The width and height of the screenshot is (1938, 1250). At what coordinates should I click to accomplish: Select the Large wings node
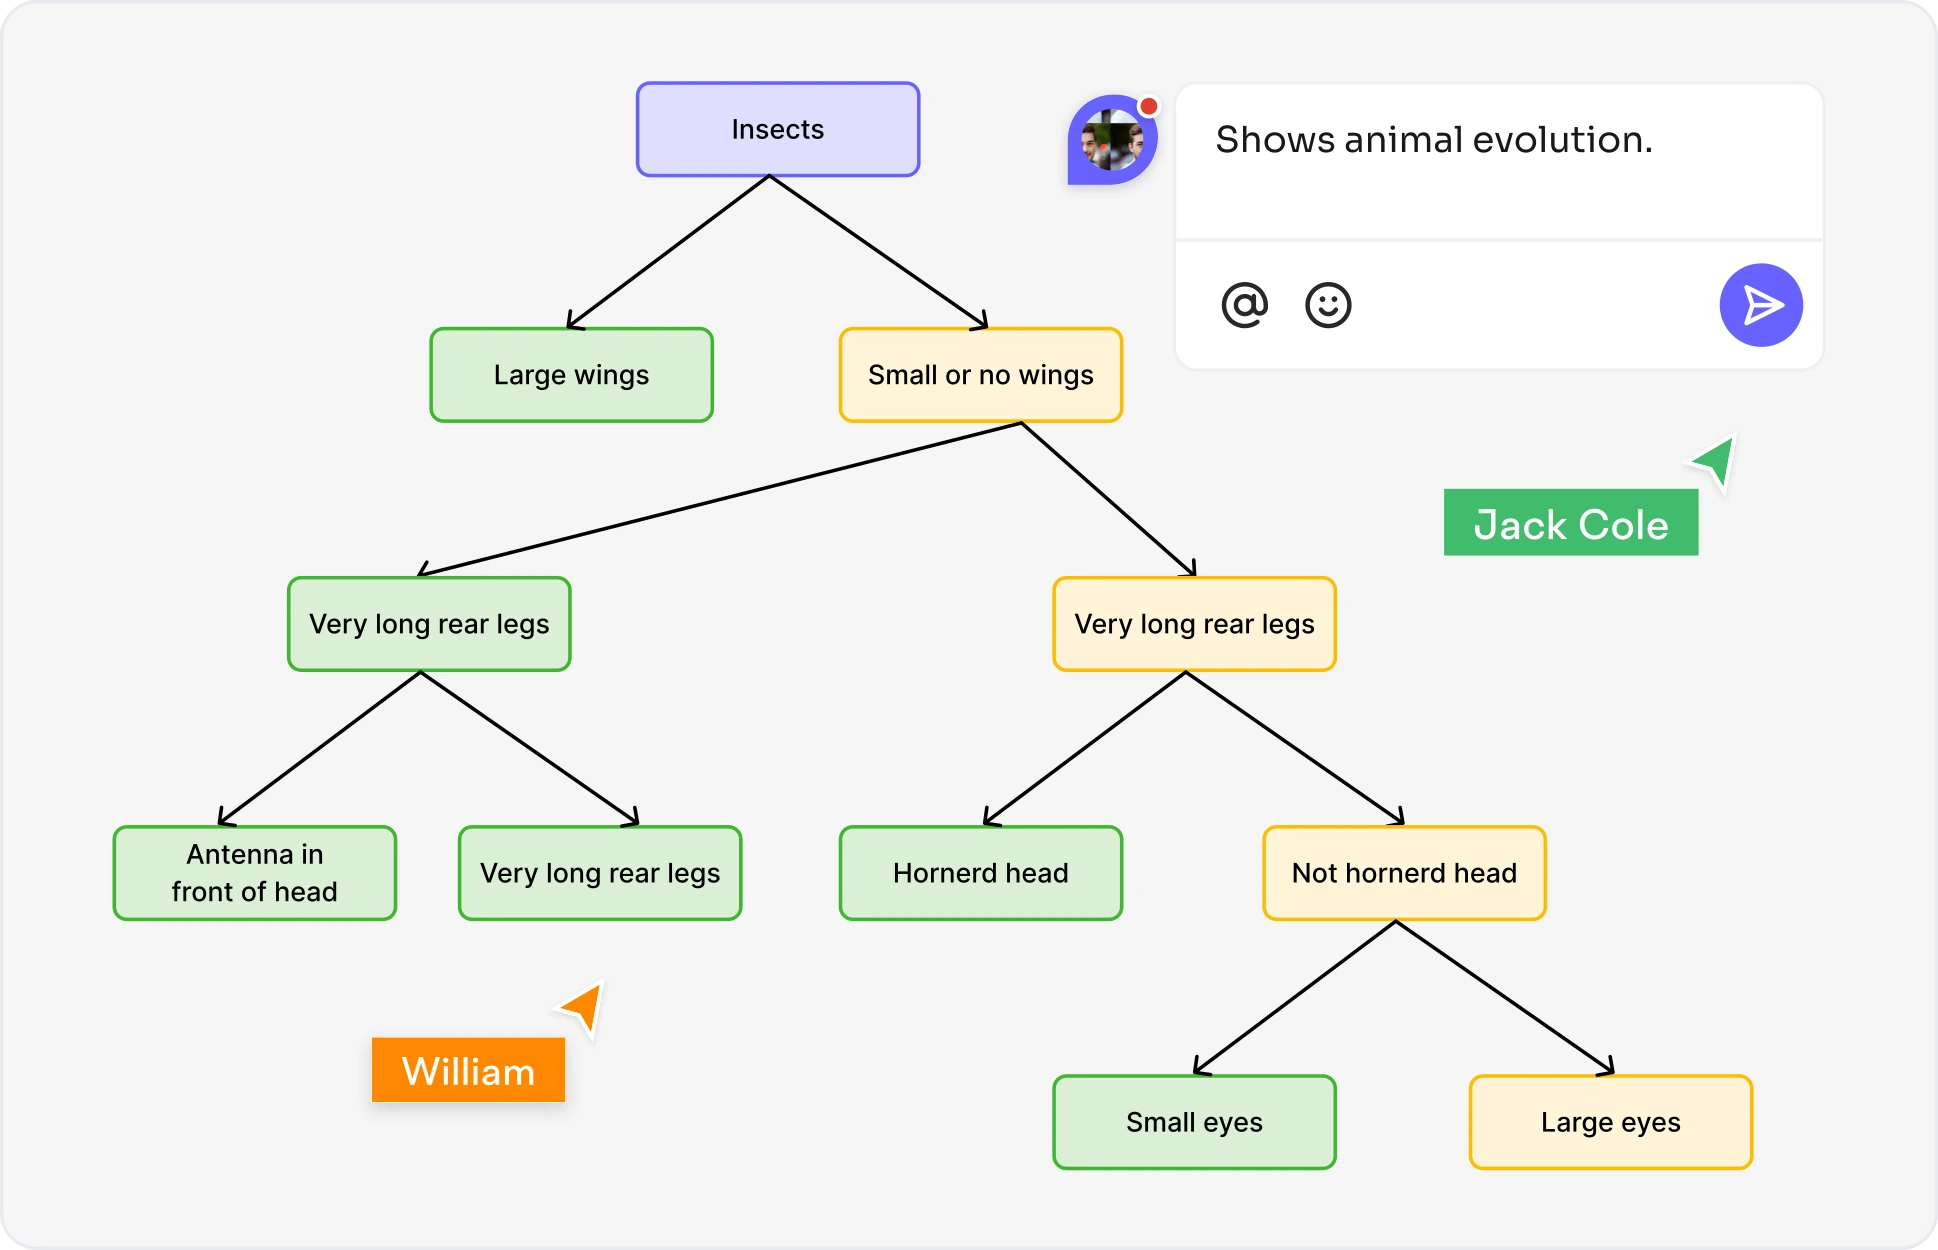tap(571, 375)
